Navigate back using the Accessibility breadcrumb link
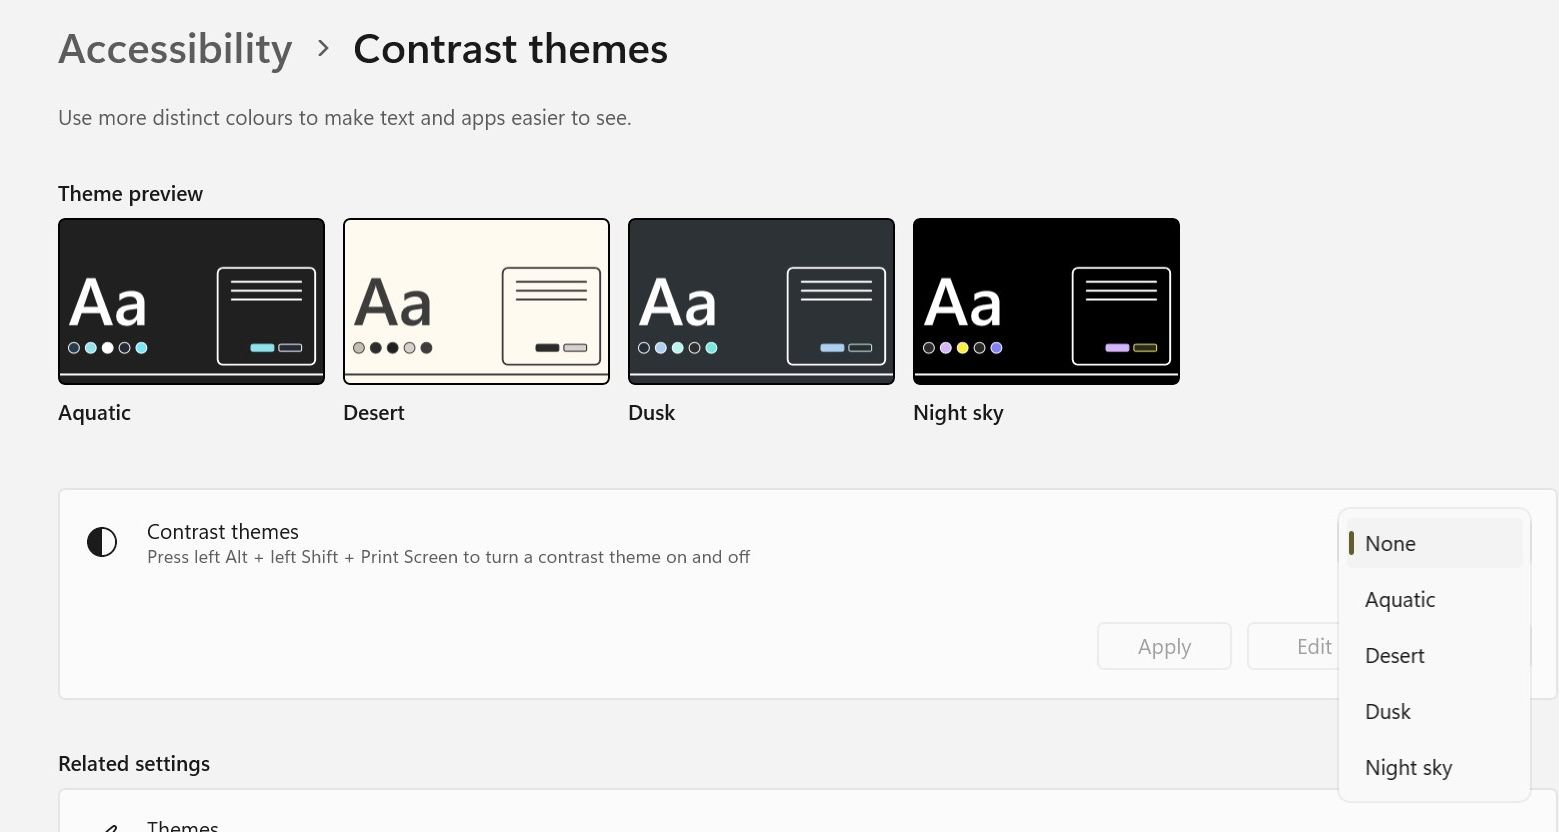Image resolution: width=1559 pixels, height=832 pixels. (x=175, y=48)
